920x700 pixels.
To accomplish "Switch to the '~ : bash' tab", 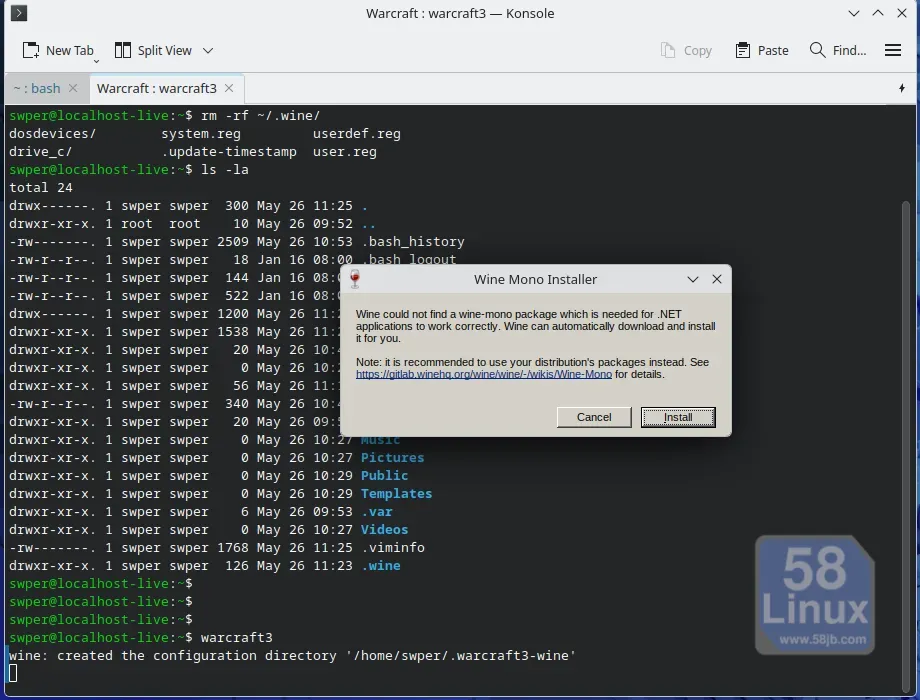I will tap(37, 88).
